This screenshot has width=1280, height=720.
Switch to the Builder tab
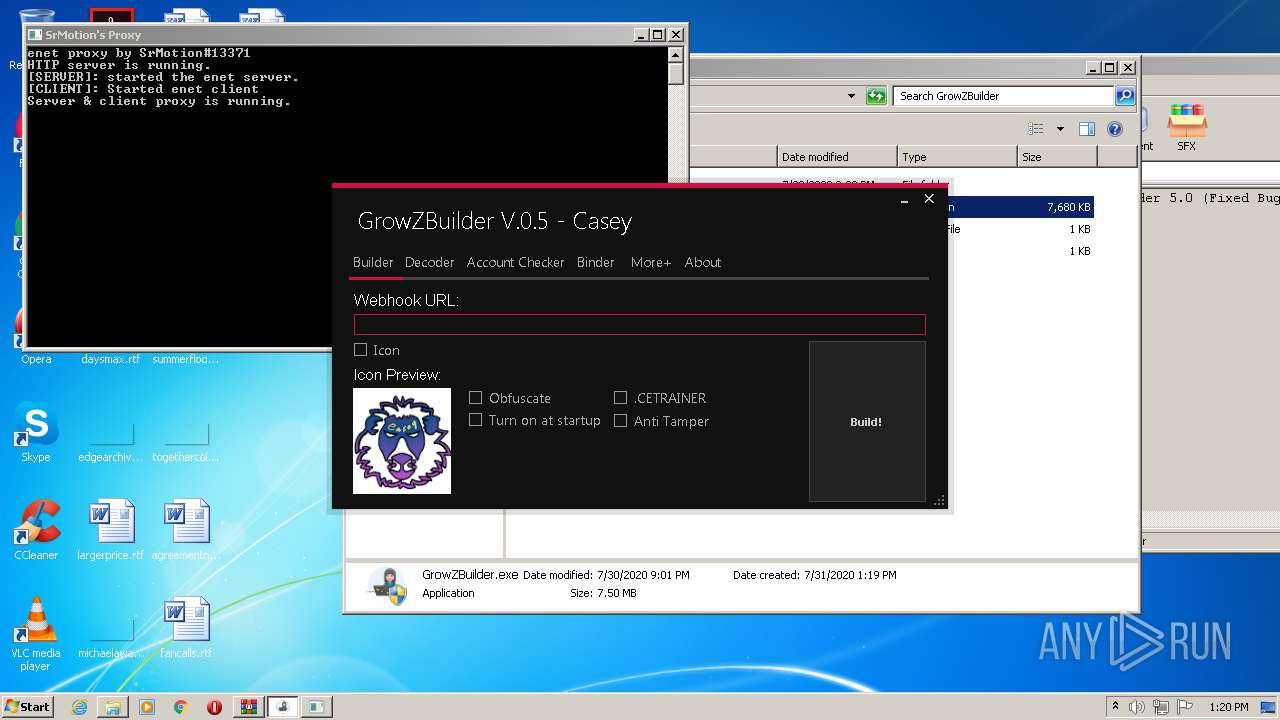373,262
